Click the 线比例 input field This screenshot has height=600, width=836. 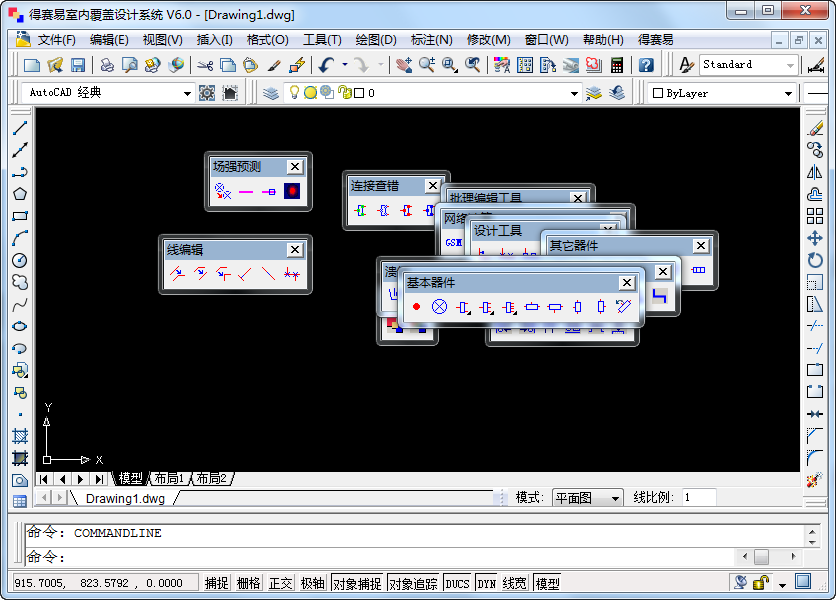point(698,498)
